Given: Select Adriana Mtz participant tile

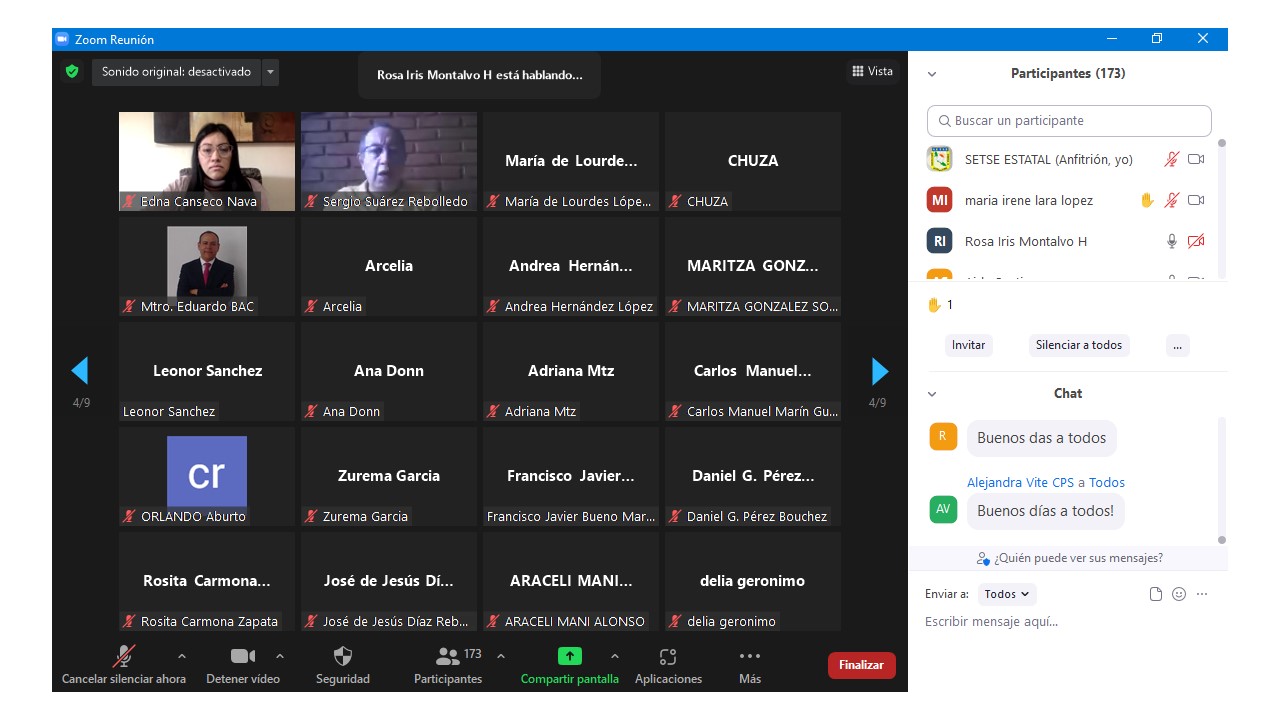Looking at the screenshot, I should click(x=571, y=371).
